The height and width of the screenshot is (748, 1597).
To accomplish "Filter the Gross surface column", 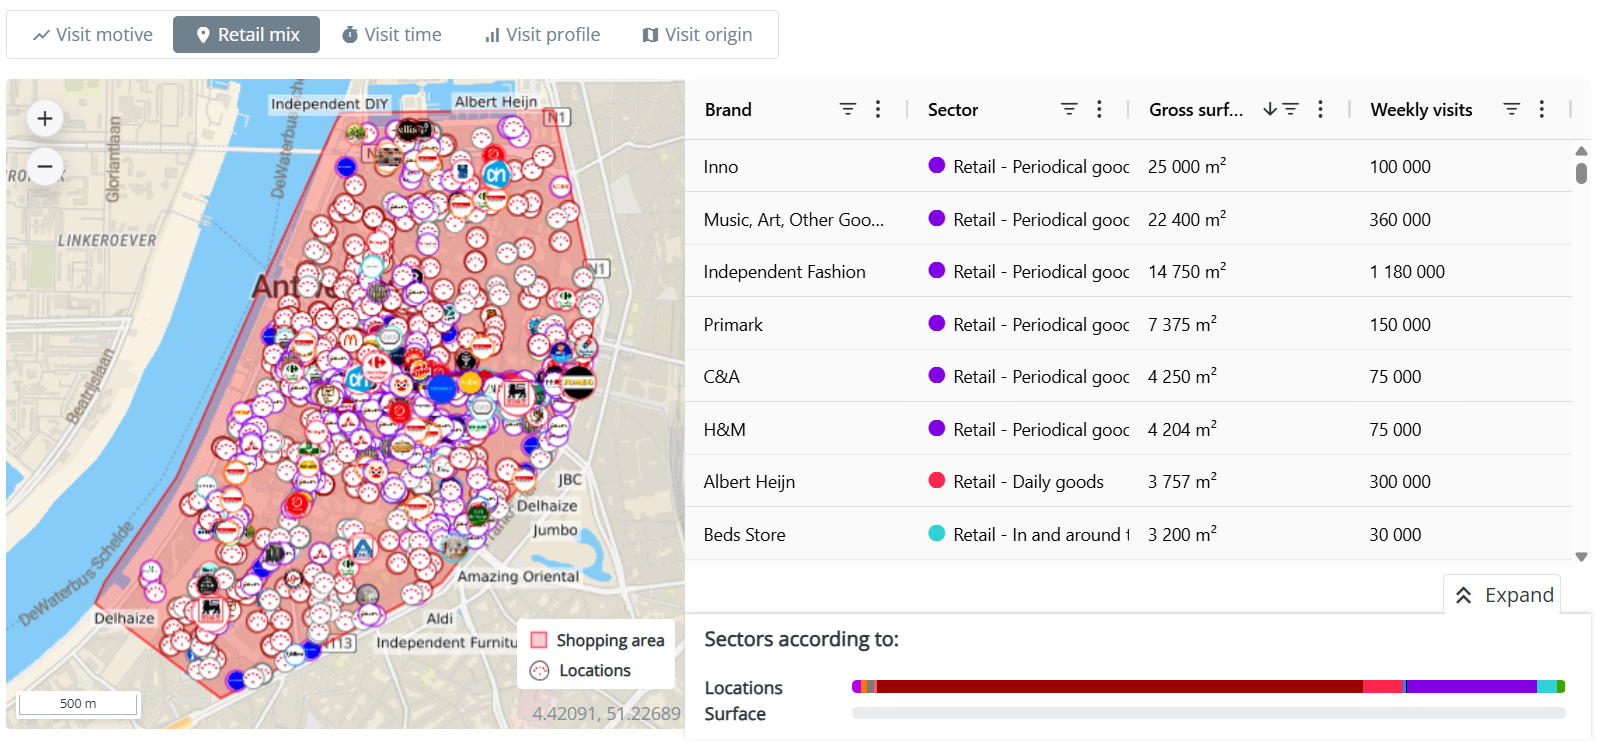I will coord(1291,109).
